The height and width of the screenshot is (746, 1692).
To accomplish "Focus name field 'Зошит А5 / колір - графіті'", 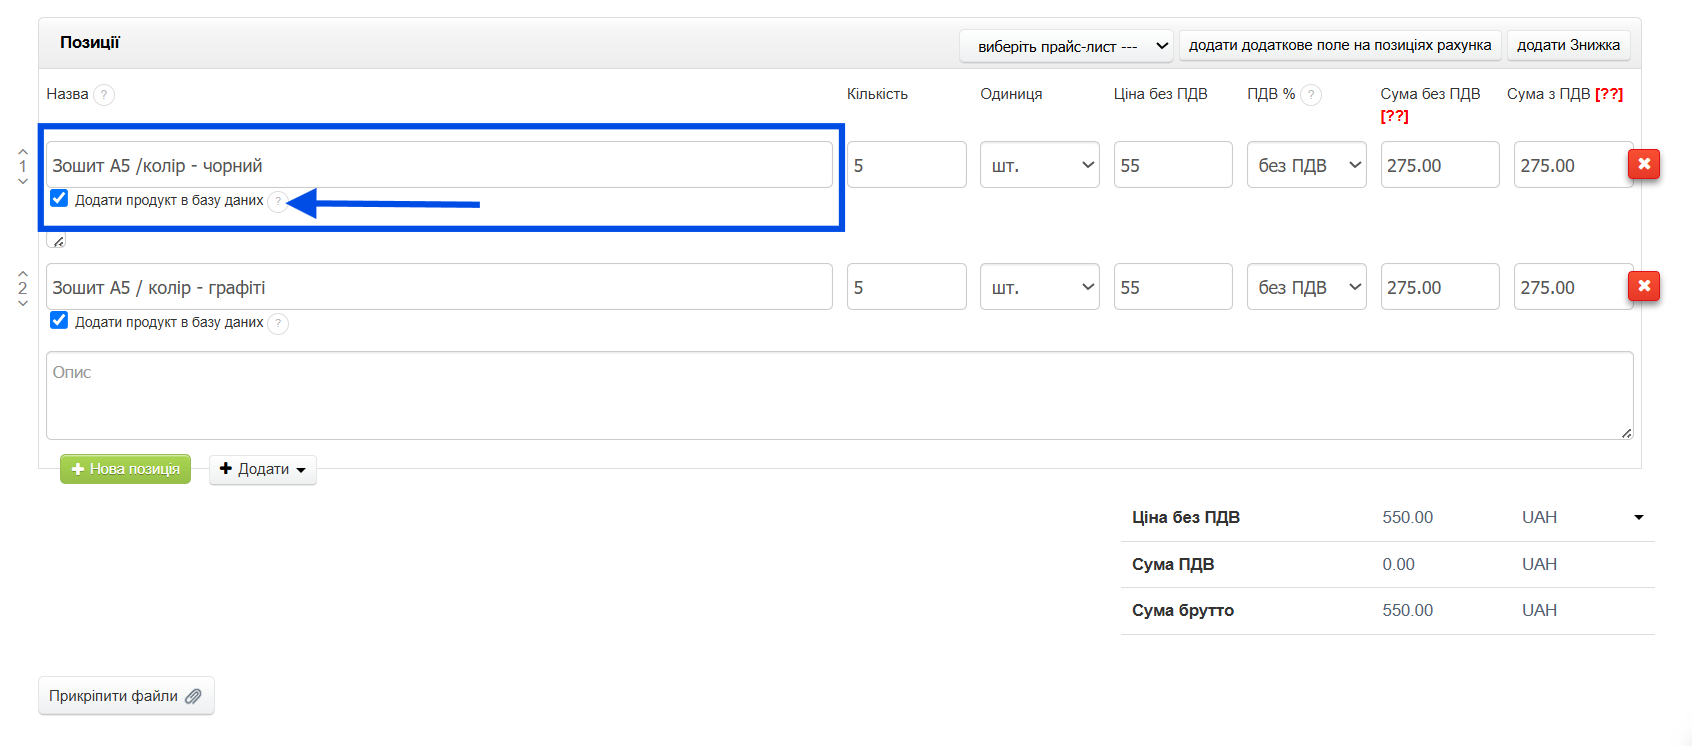I will [x=439, y=287].
